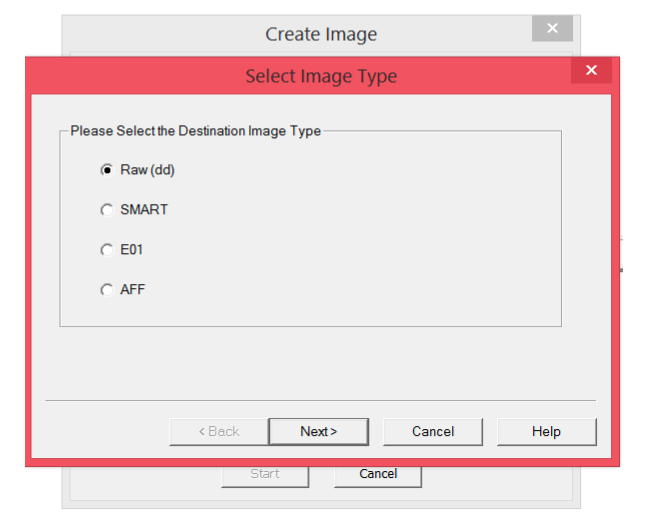Click the Next > button
This screenshot has width=650, height=524.
318,431
